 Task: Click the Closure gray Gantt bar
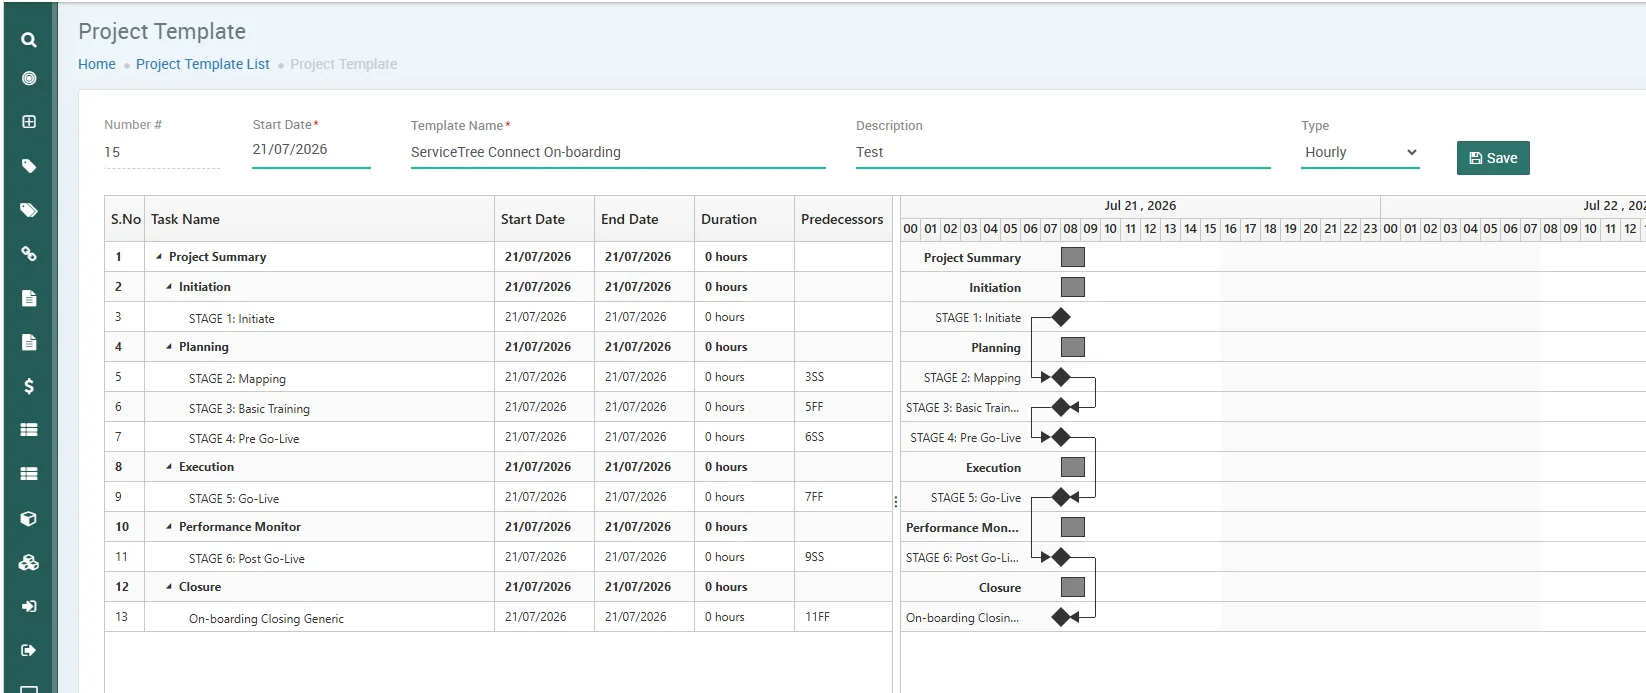[1073, 587]
